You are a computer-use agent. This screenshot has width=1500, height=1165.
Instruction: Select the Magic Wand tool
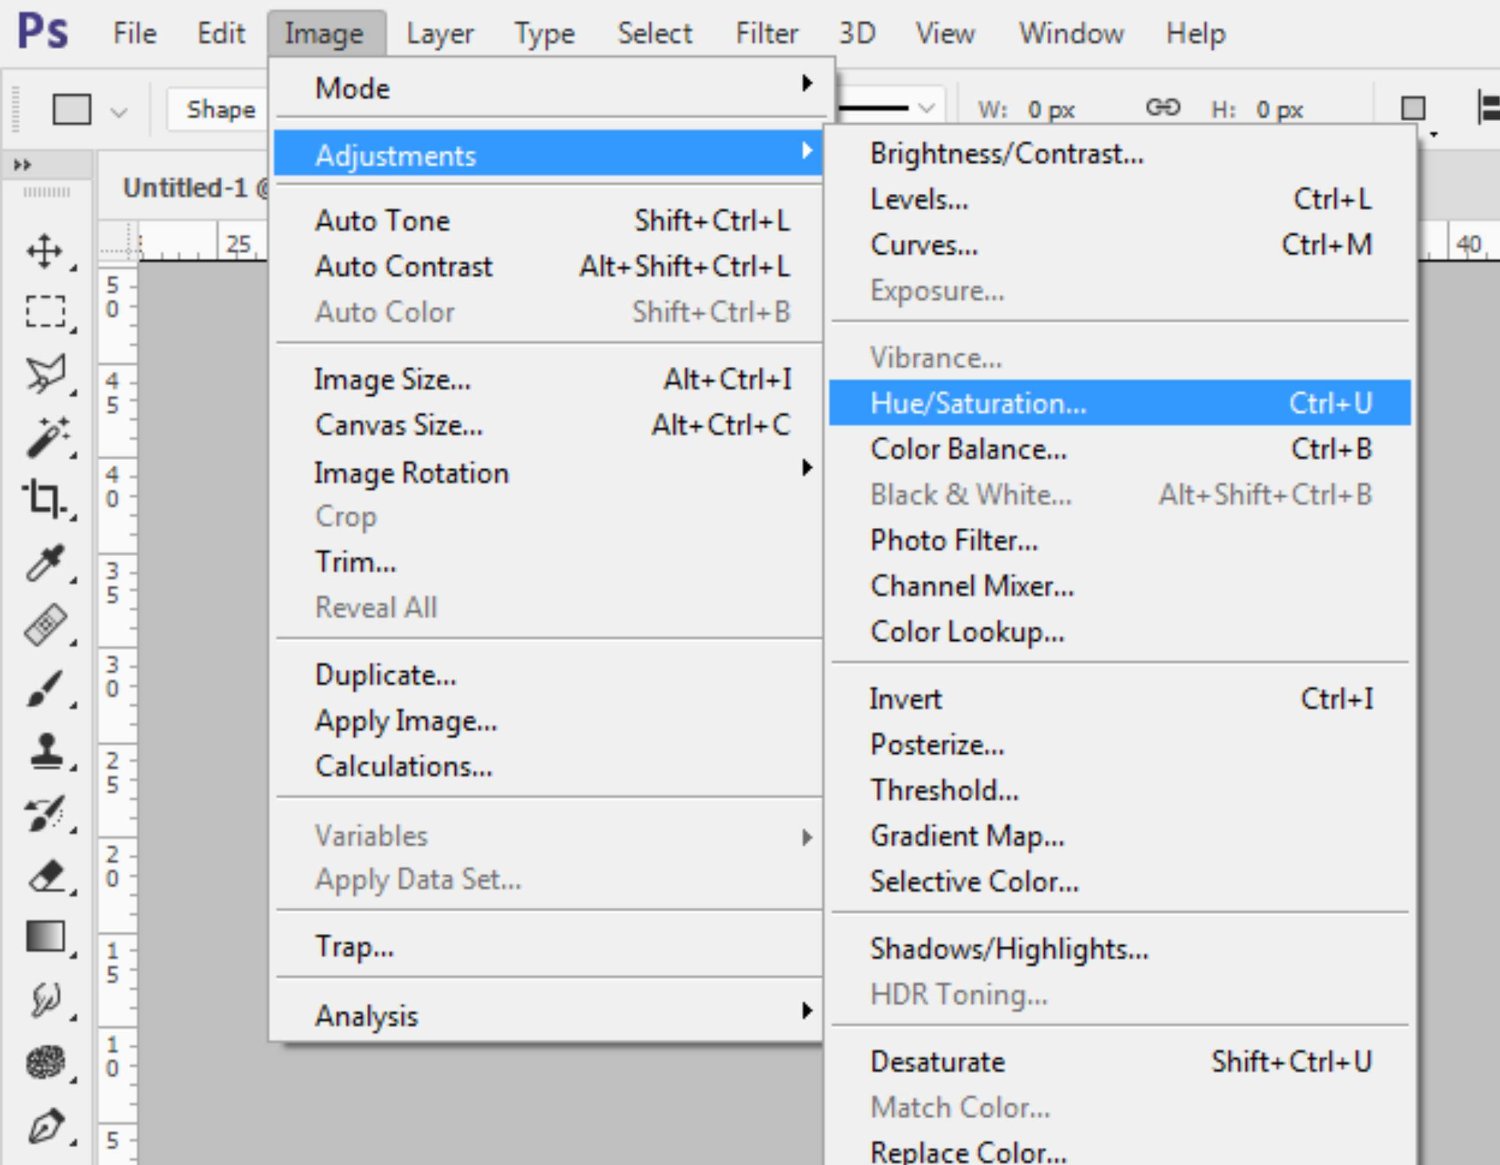45,437
